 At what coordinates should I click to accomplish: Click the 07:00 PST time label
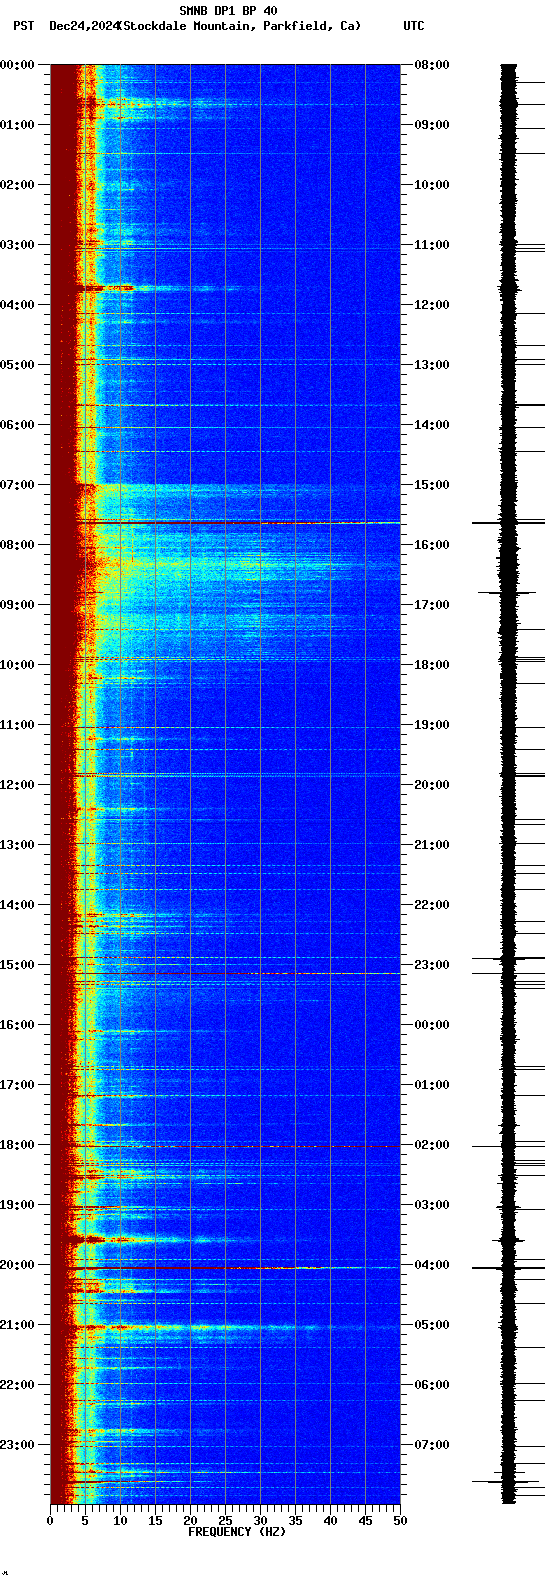point(18,485)
